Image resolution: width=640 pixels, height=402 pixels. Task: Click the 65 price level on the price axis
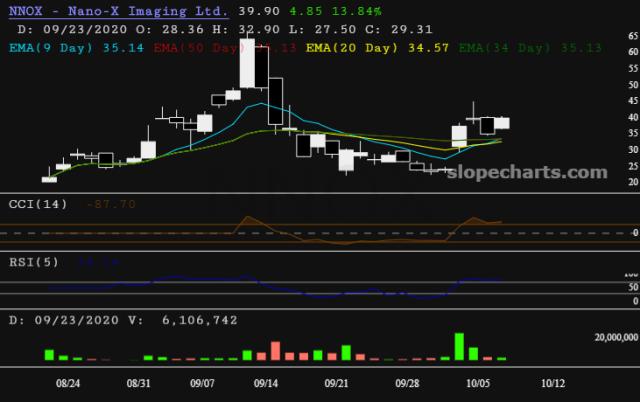632,36
